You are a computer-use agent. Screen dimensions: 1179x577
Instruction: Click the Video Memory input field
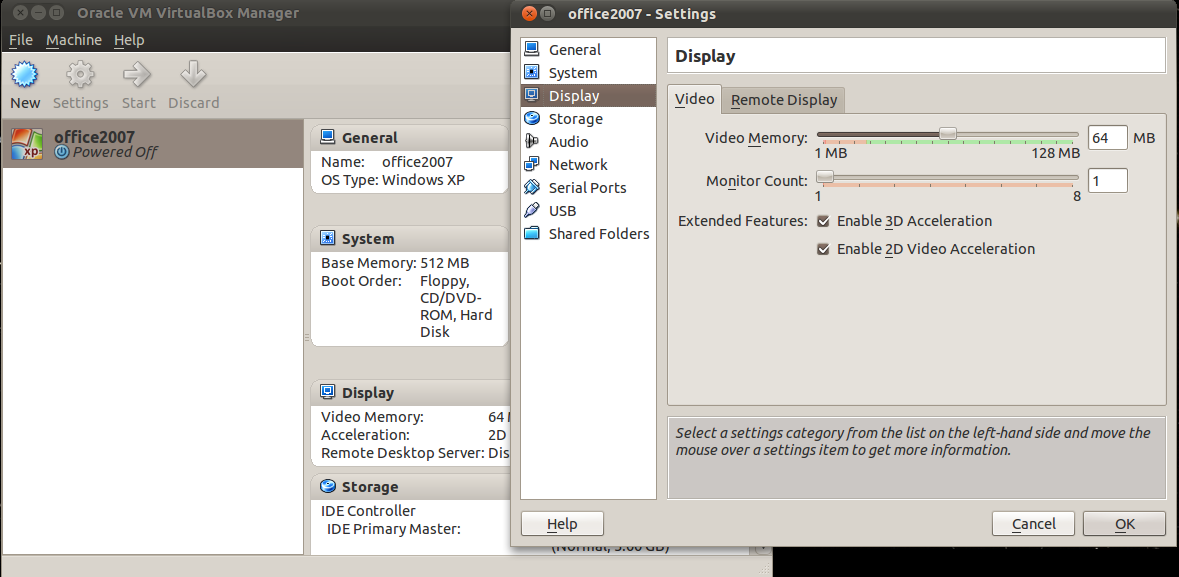1107,137
